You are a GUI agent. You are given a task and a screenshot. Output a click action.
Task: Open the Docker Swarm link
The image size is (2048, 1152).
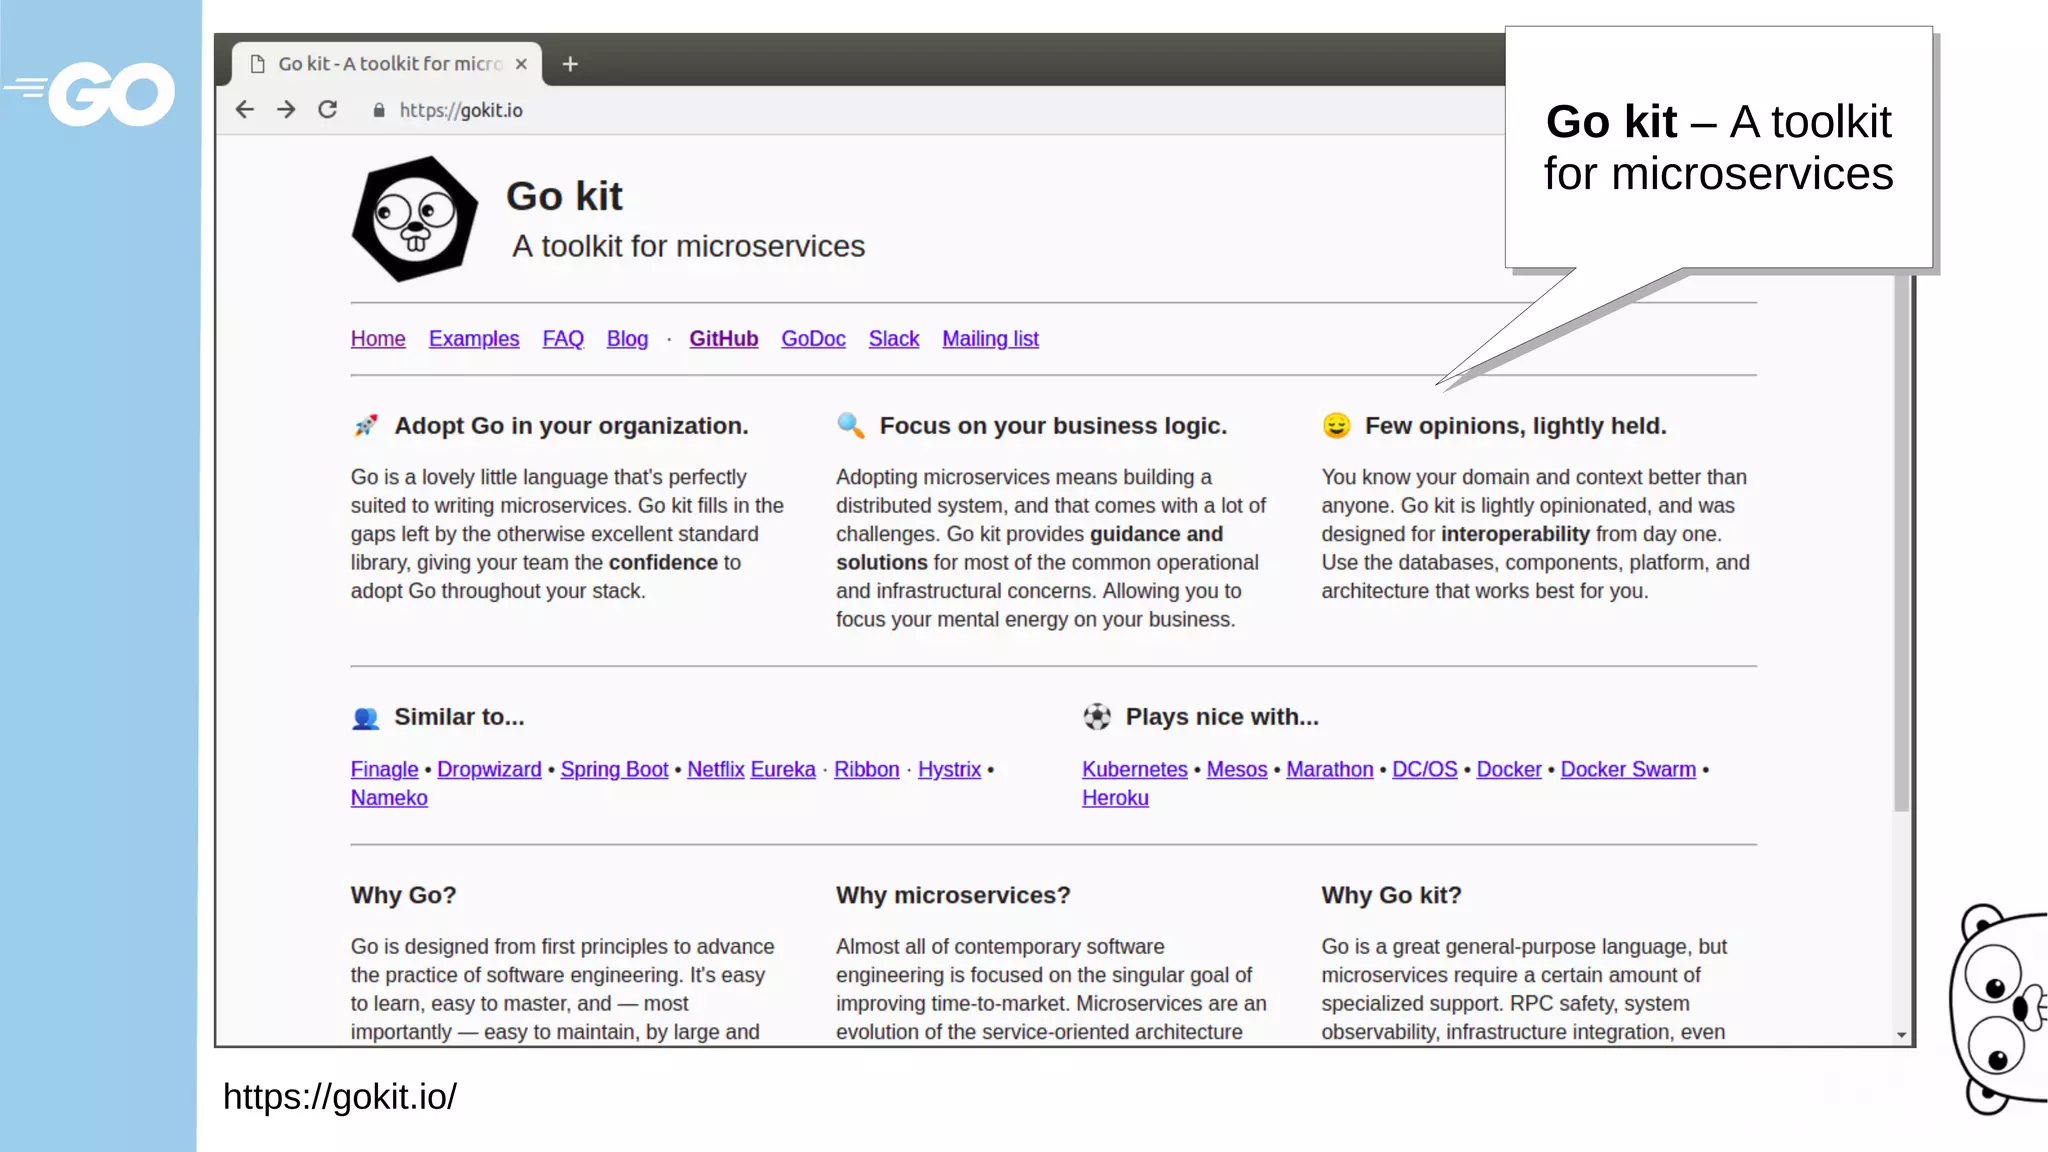point(1628,770)
